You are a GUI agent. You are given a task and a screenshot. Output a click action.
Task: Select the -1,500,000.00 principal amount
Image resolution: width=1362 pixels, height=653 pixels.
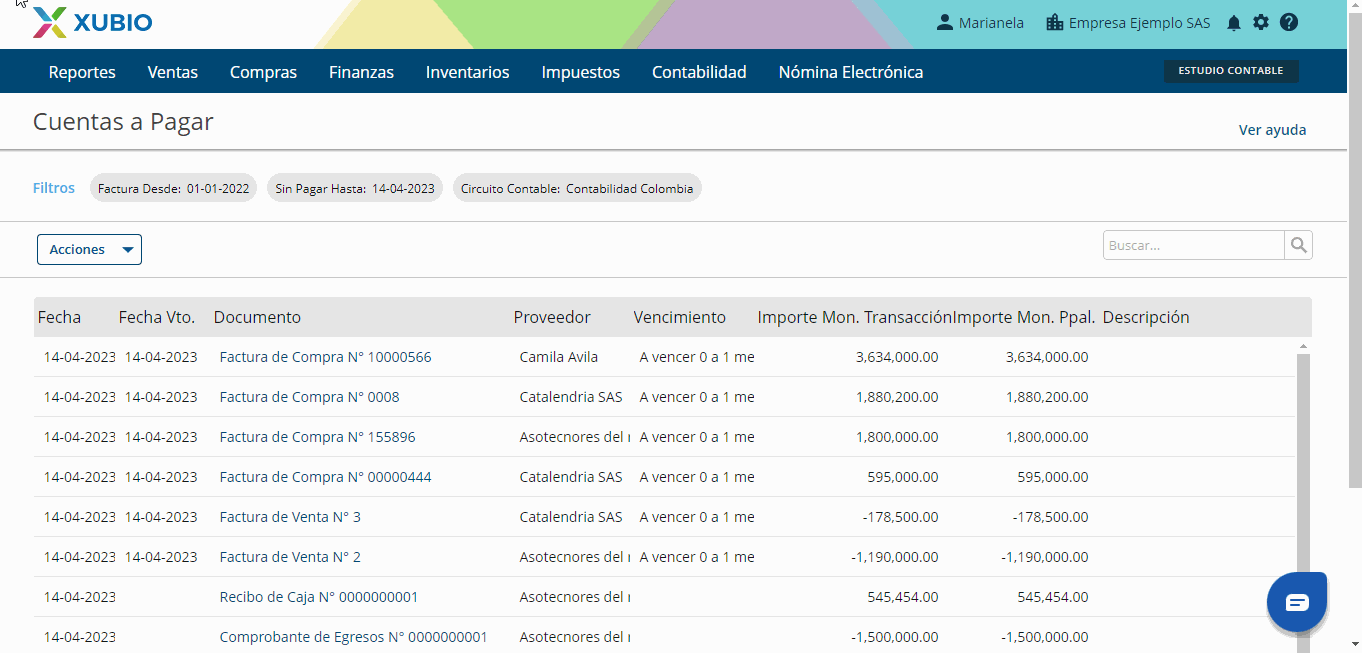coord(1045,637)
